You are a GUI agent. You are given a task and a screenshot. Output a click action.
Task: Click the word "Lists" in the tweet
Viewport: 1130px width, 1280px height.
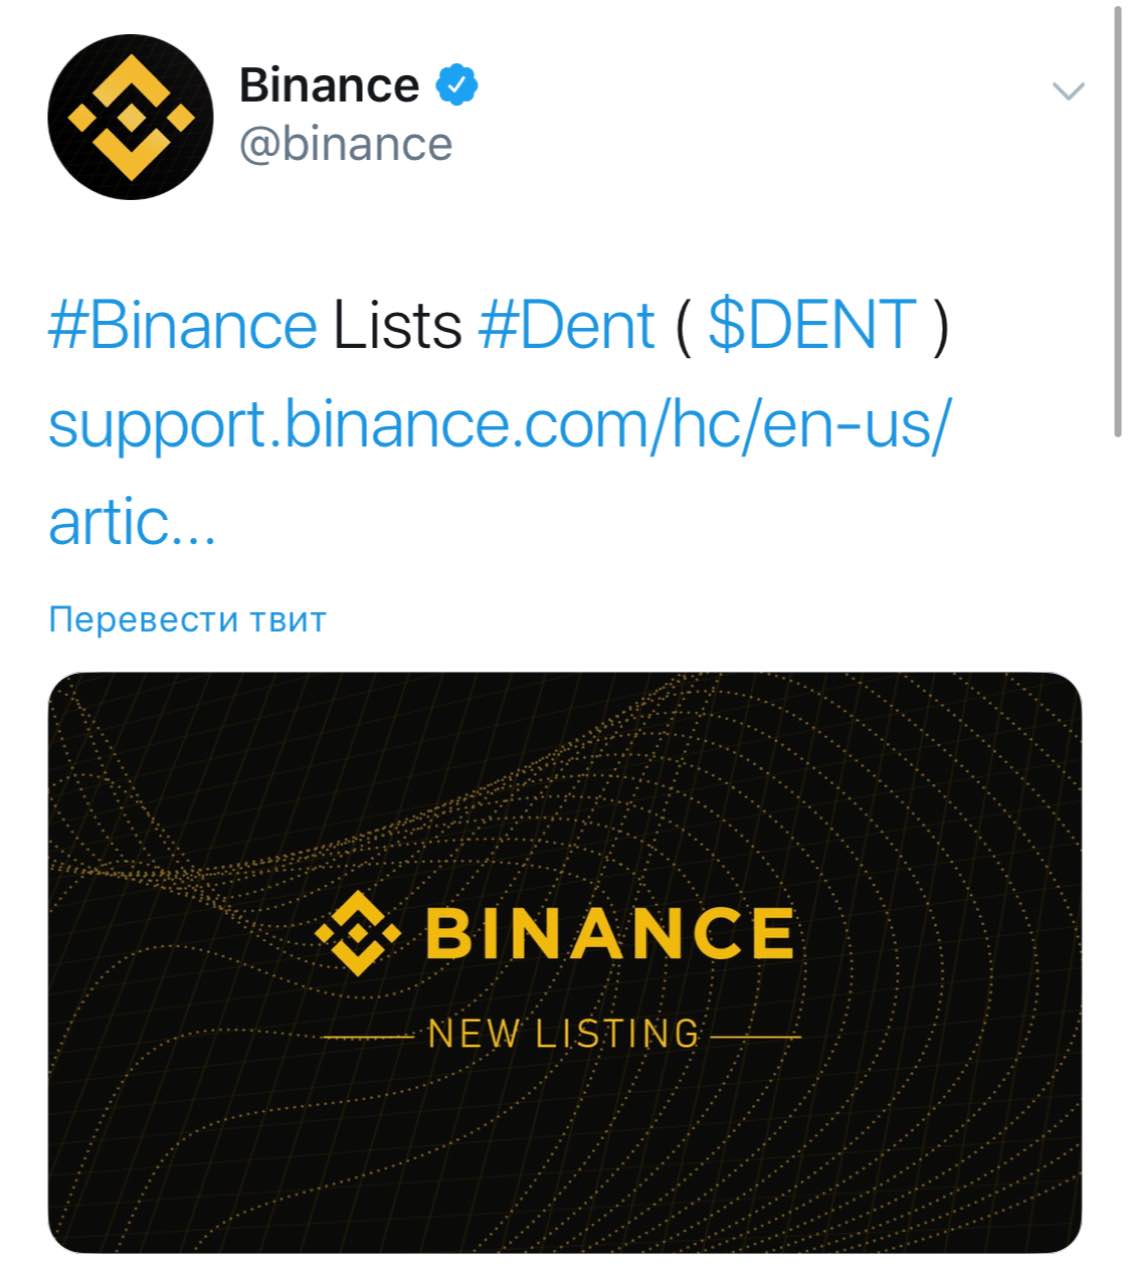click(397, 325)
